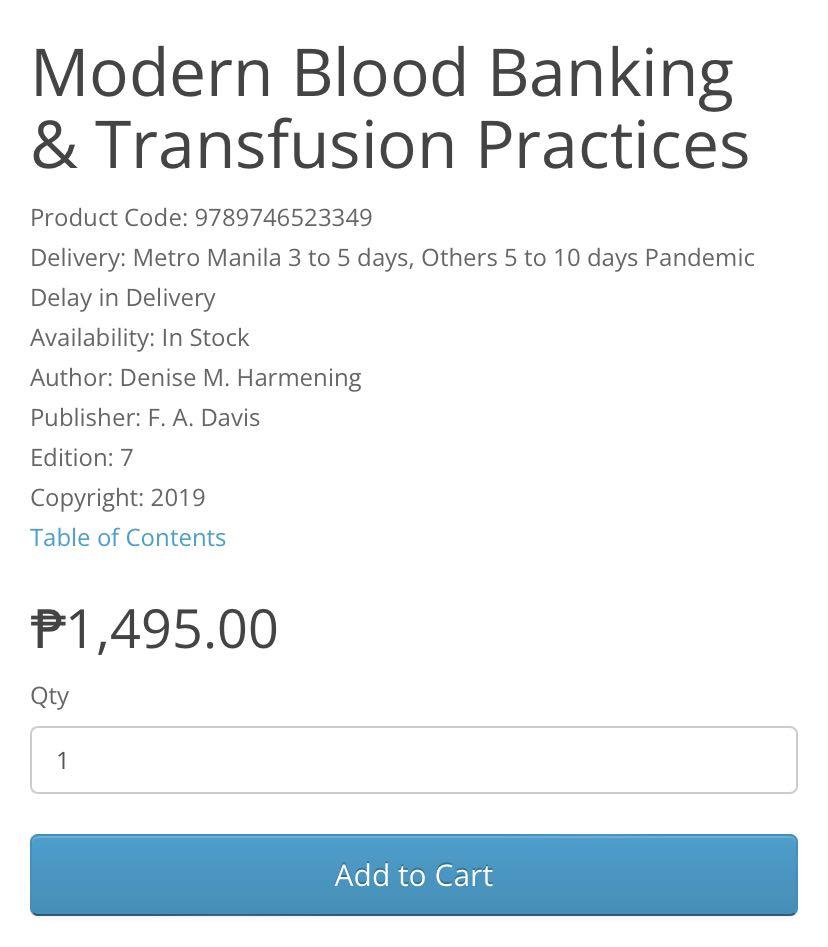Click the peso currency symbol
This screenshot has width=828, height=947.
pos(47,628)
